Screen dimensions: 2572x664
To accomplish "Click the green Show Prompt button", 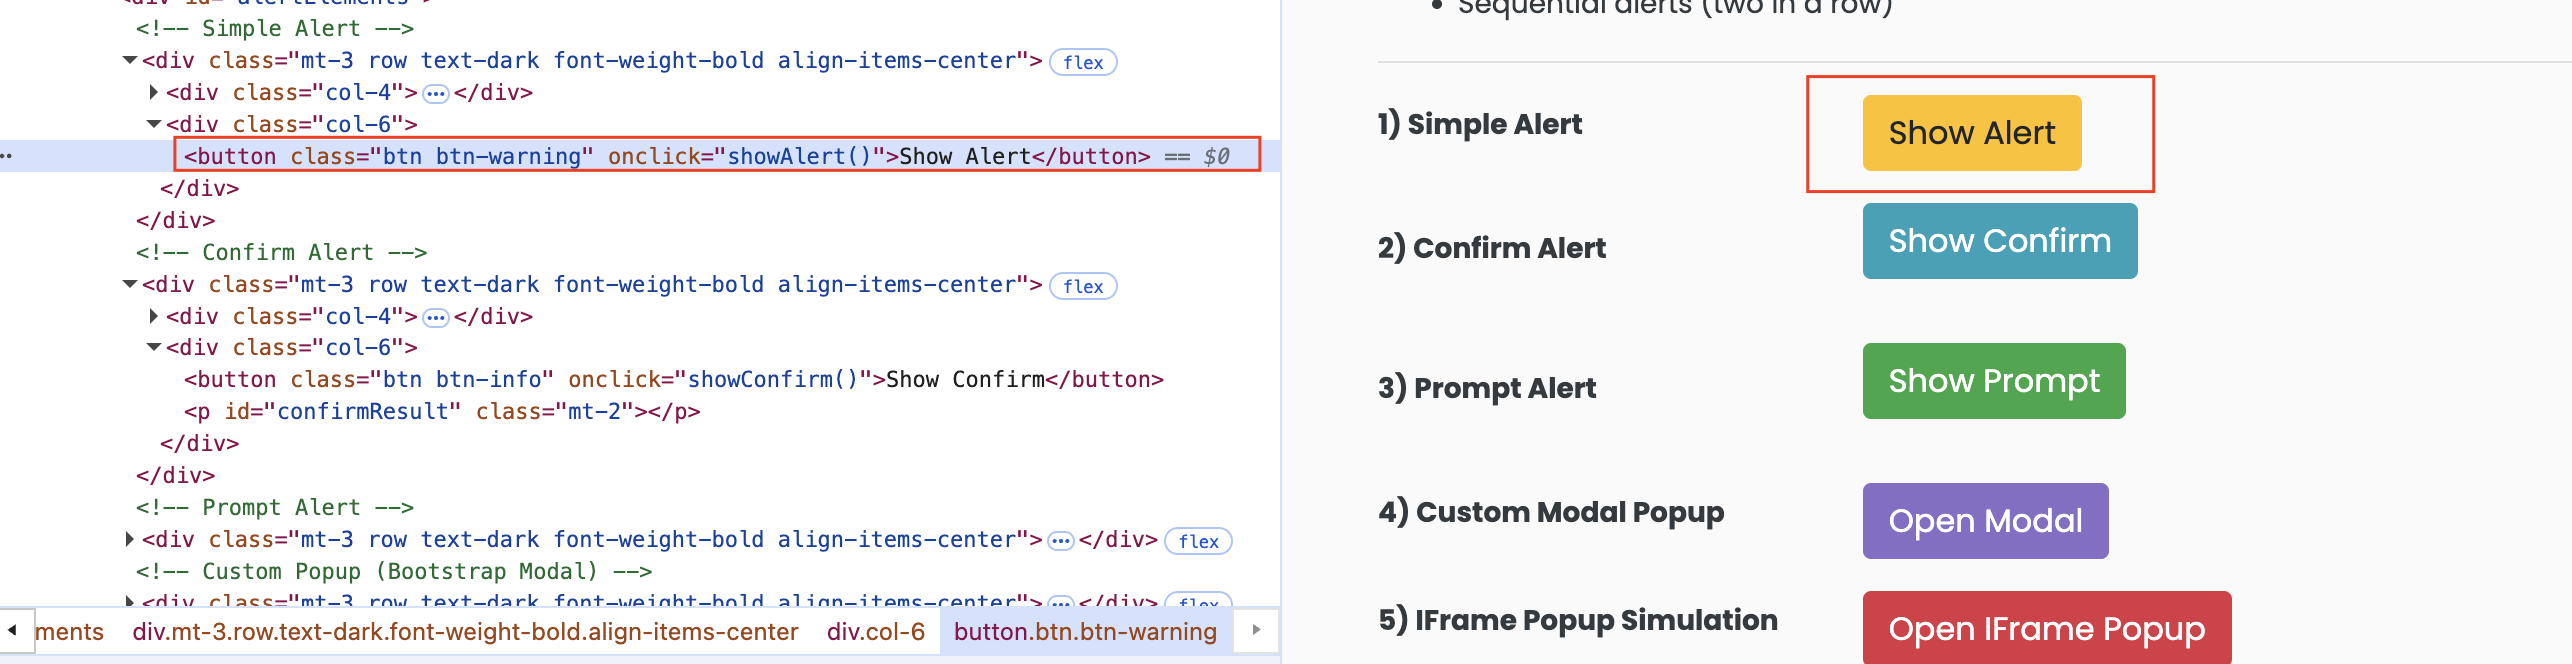I will point(1993,381).
